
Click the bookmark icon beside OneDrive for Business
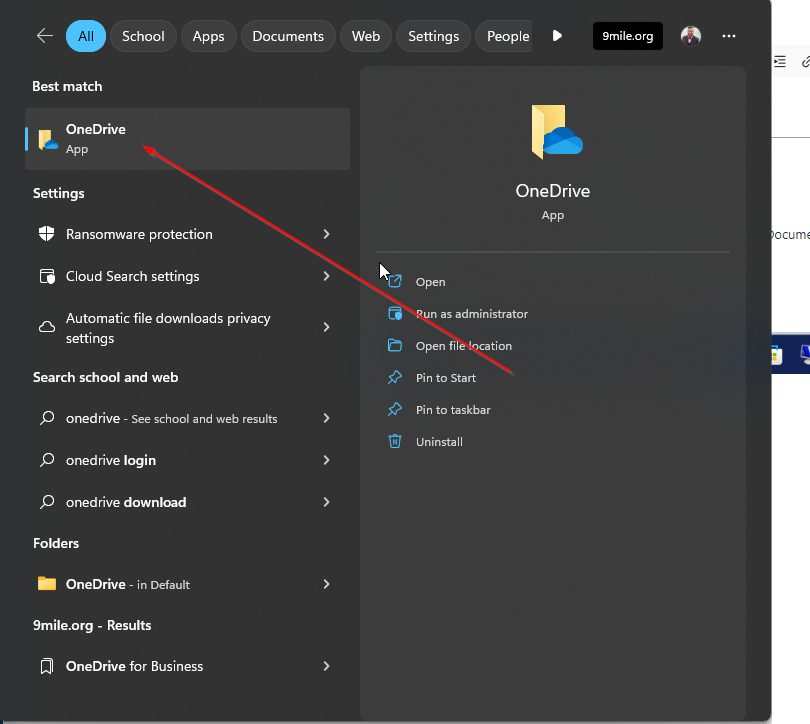tap(46, 666)
